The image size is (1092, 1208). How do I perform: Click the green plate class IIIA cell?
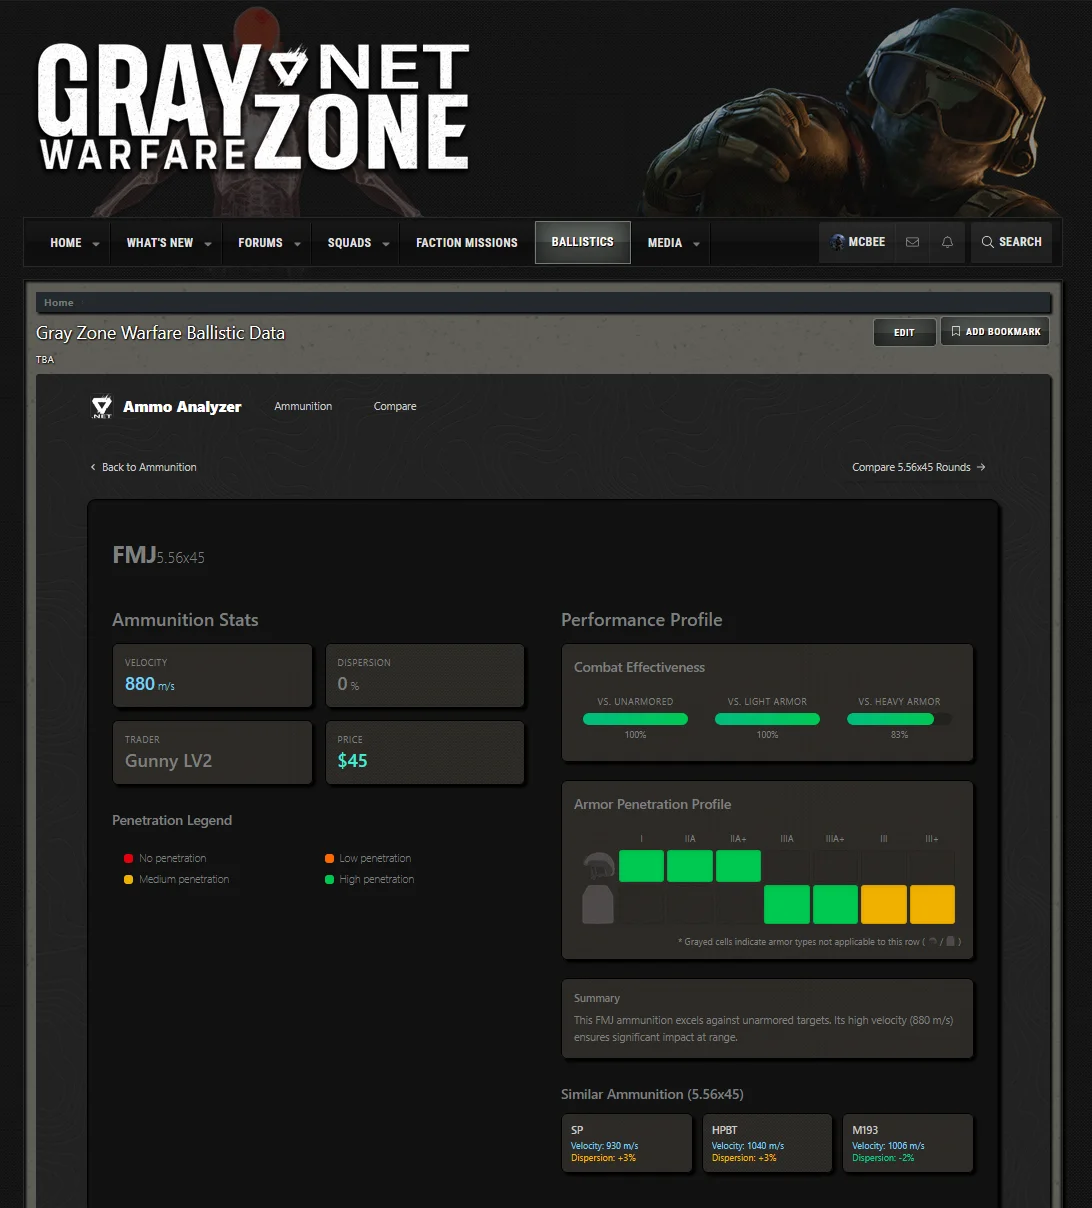787,904
